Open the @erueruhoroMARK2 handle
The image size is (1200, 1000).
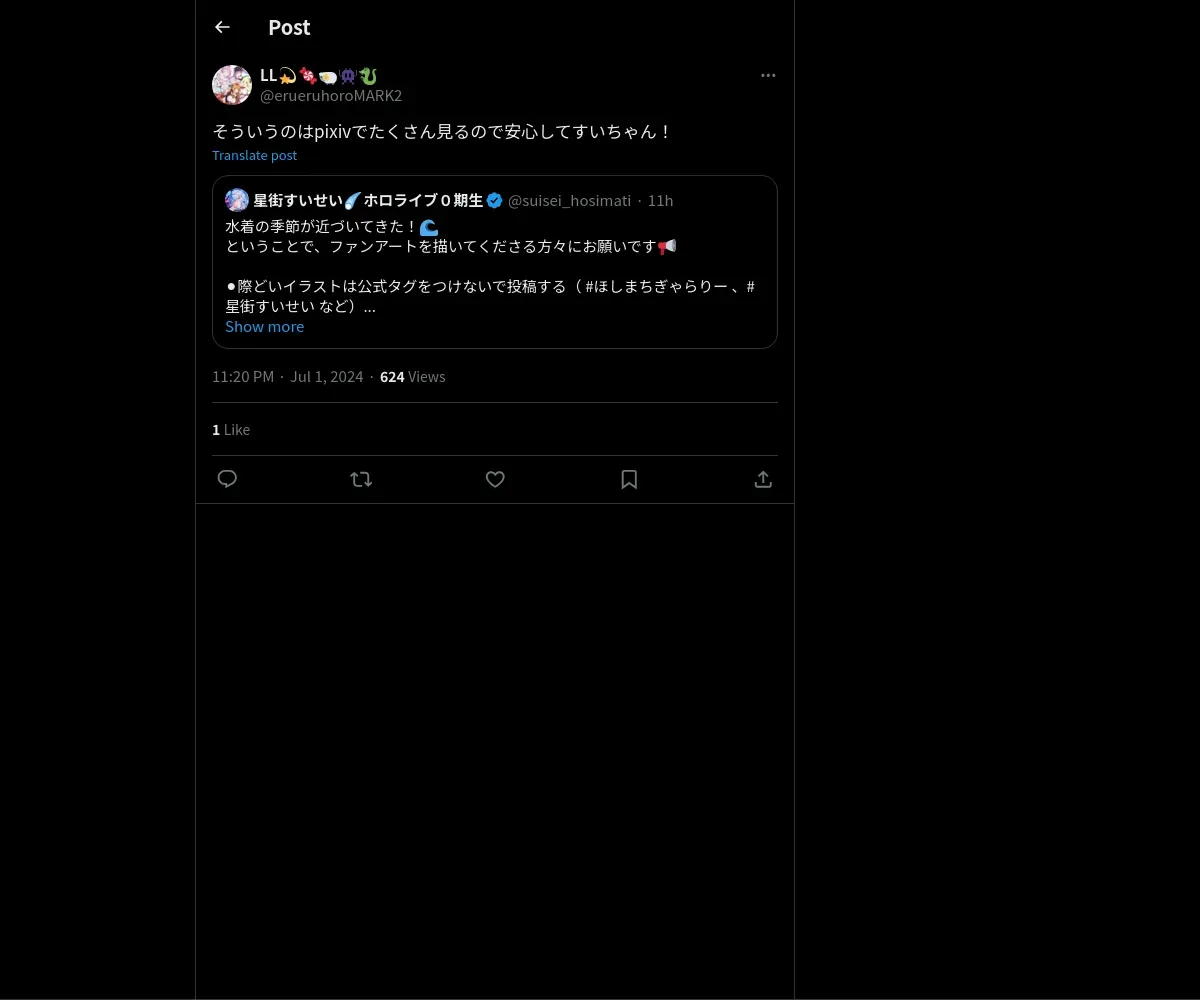click(331, 95)
